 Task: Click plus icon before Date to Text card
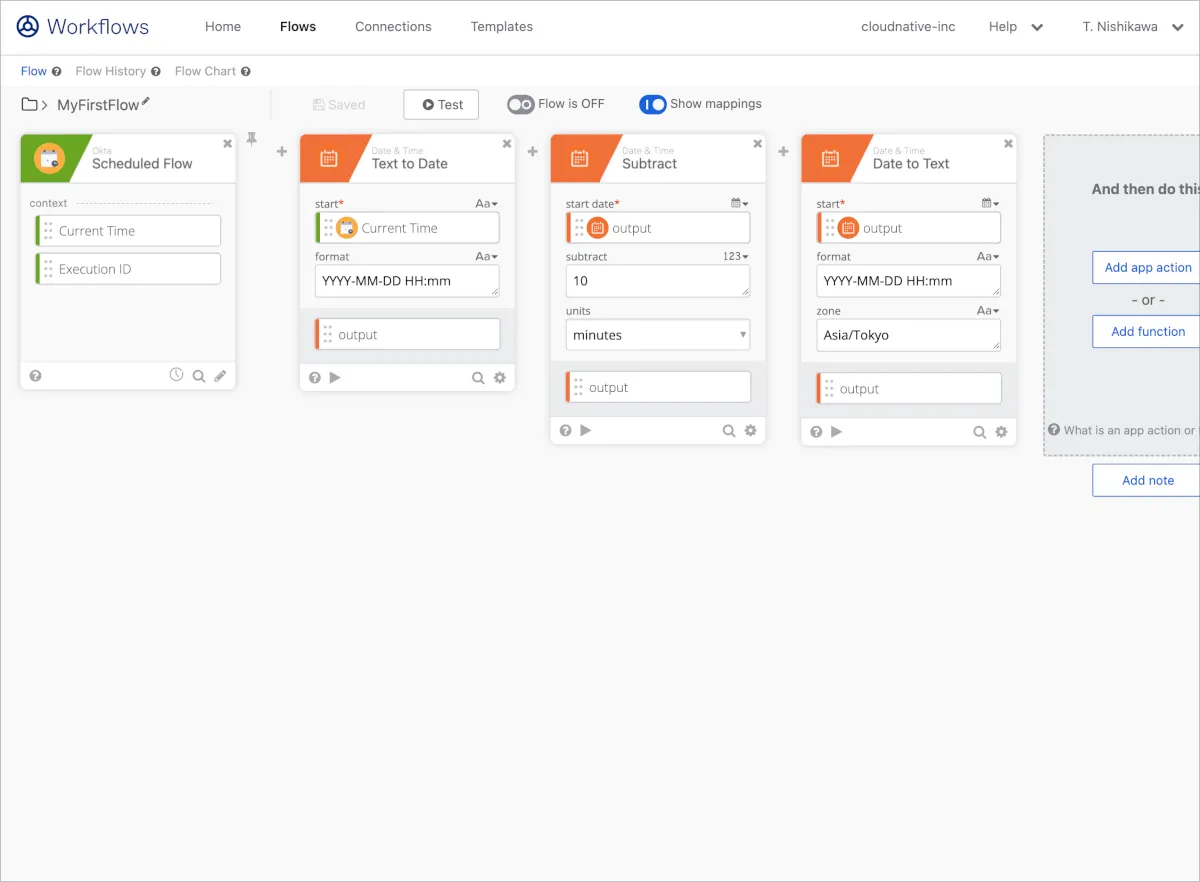pyautogui.click(x=783, y=152)
